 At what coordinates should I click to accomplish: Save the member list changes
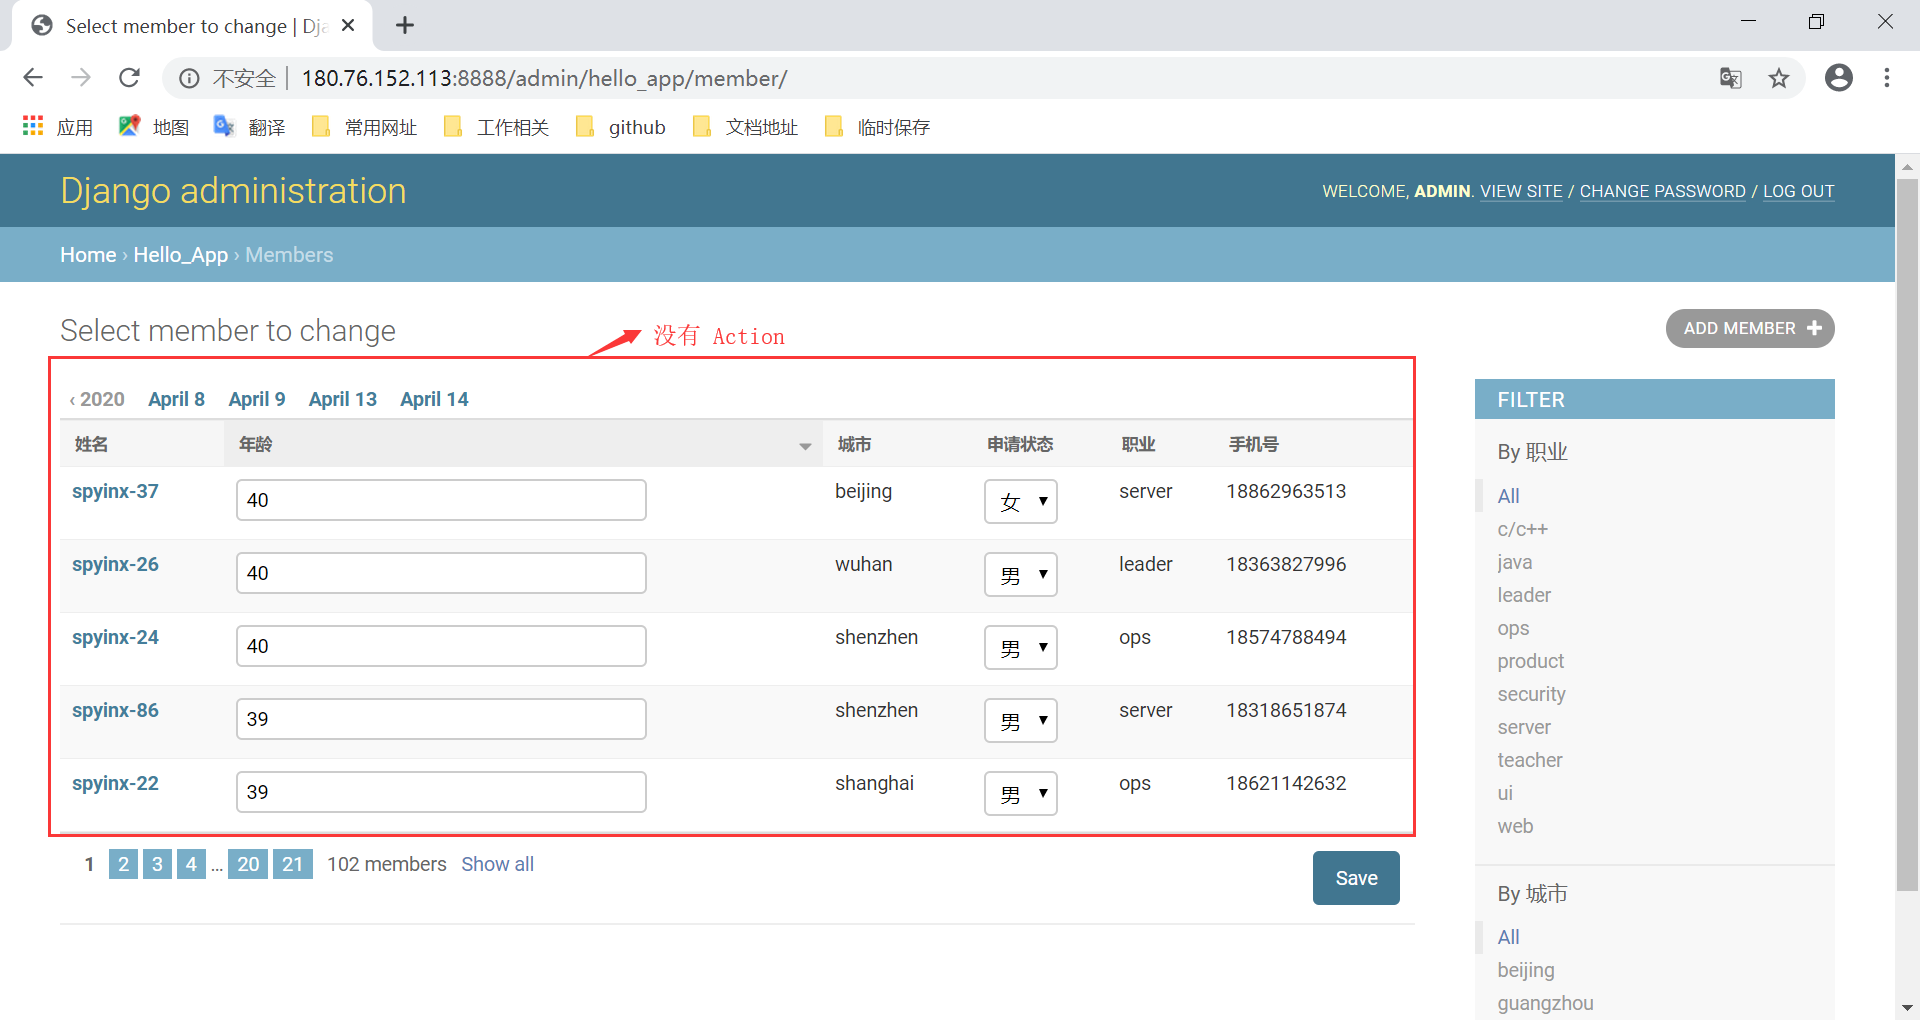click(x=1356, y=878)
